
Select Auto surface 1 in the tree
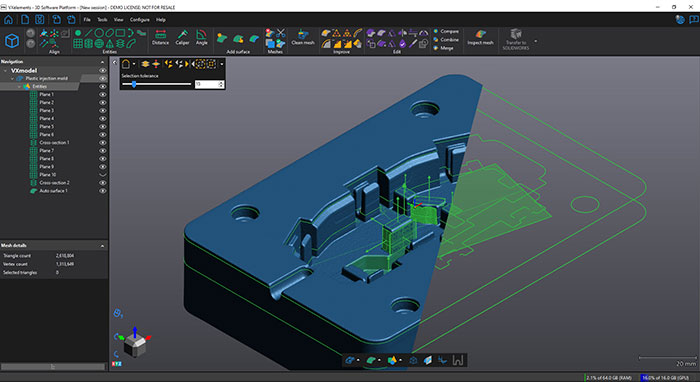click(x=53, y=191)
